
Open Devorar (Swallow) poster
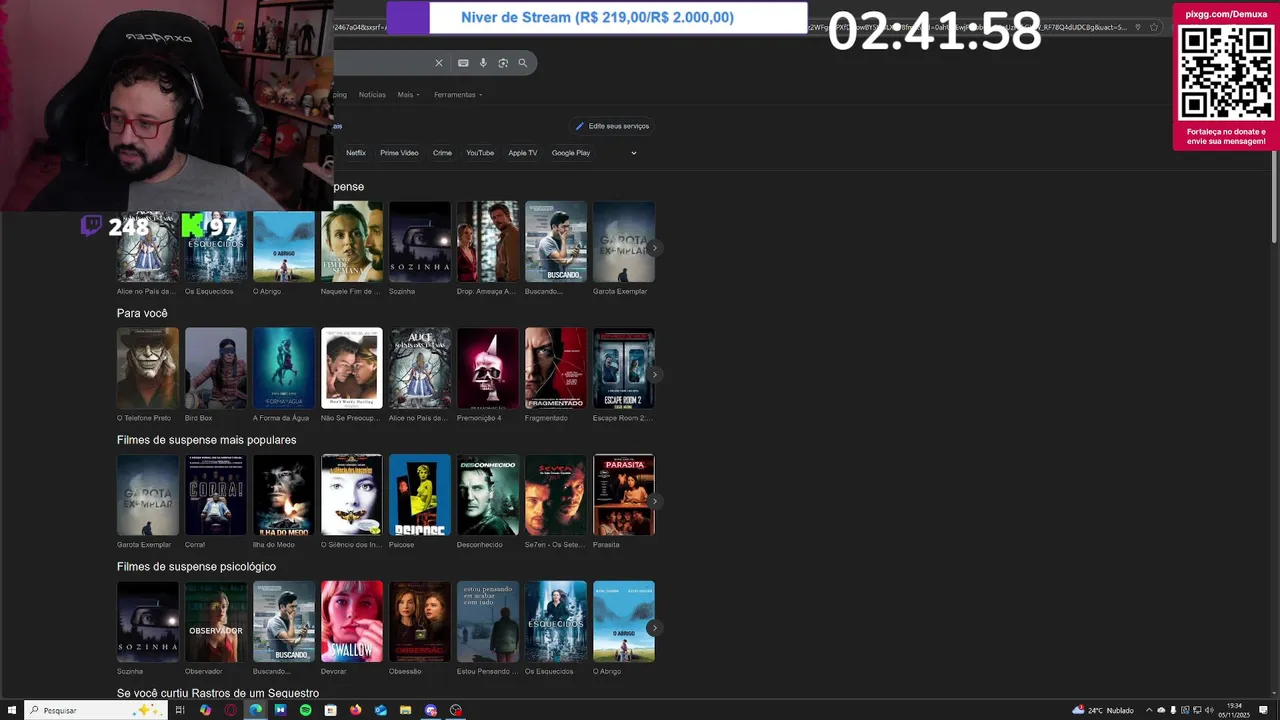point(352,622)
